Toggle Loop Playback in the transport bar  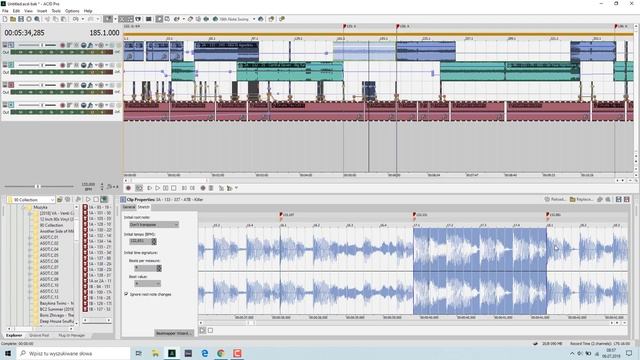139,188
